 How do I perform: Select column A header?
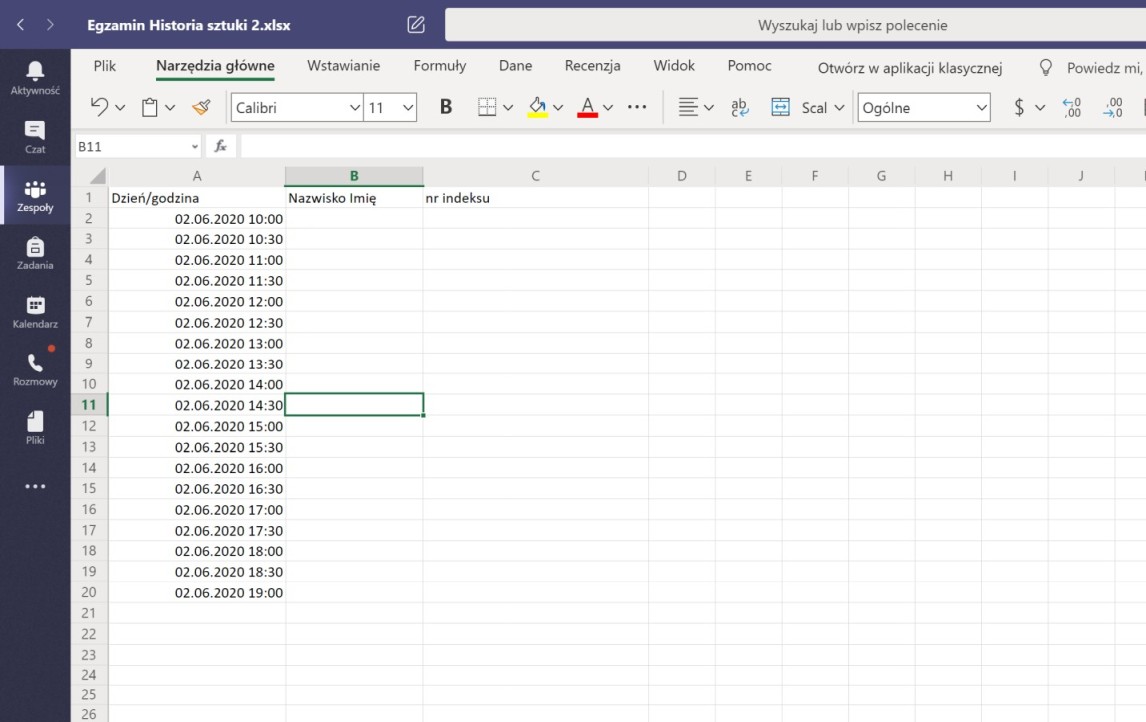pyautogui.click(x=197, y=176)
